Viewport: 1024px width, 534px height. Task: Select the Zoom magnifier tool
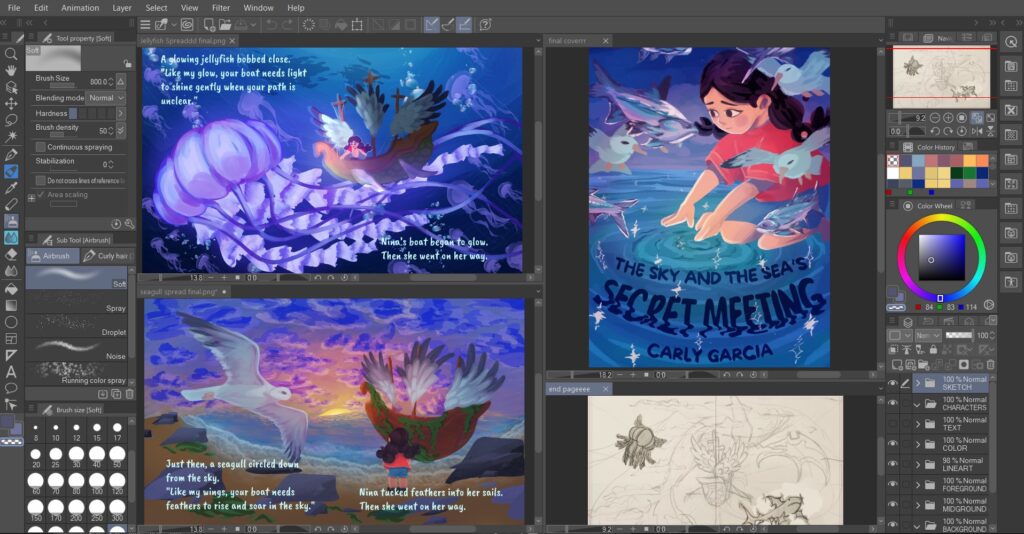click(11, 54)
